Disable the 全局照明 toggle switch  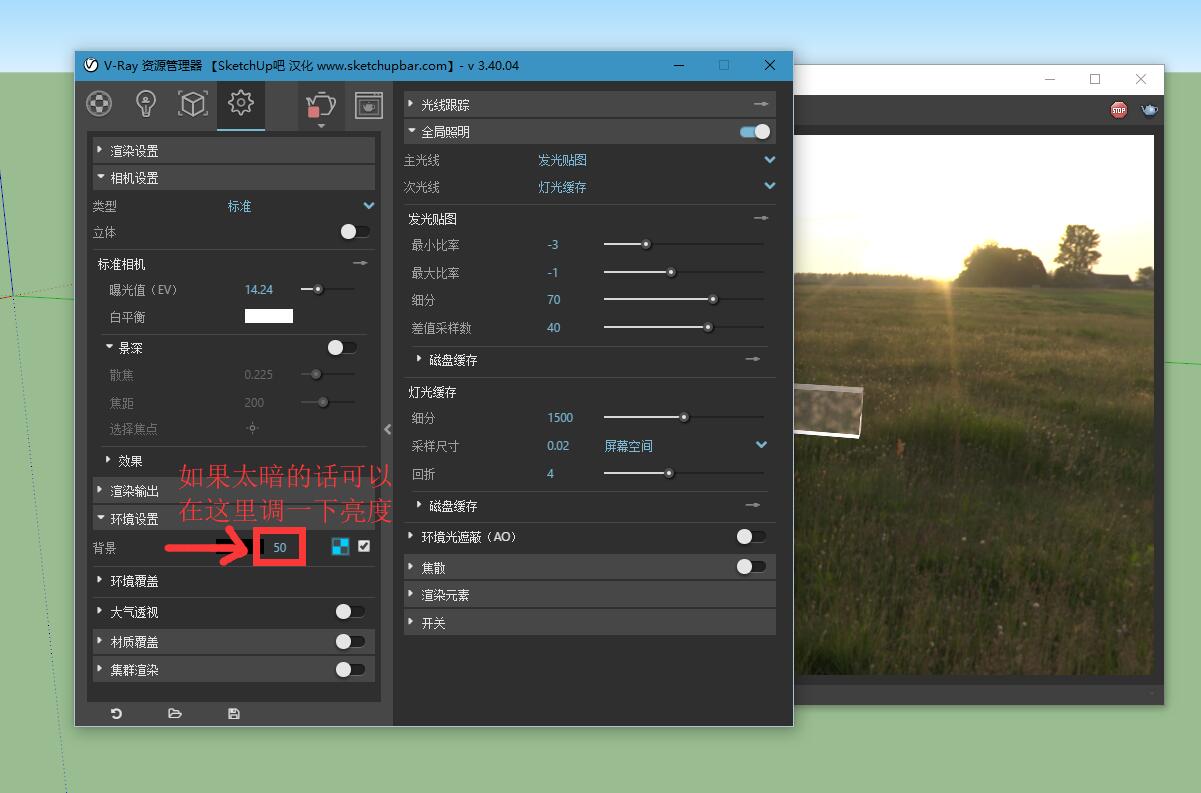tap(755, 132)
